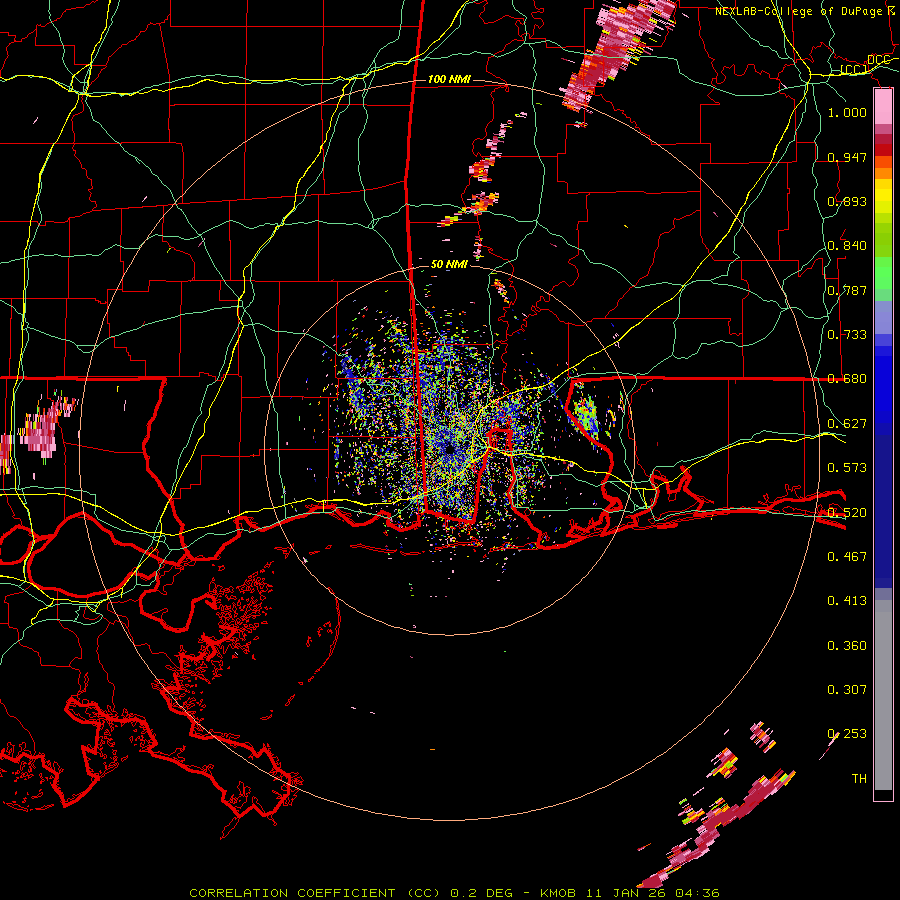Click the 0.947 scale value
The height and width of the screenshot is (900, 900).
click(847, 157)
